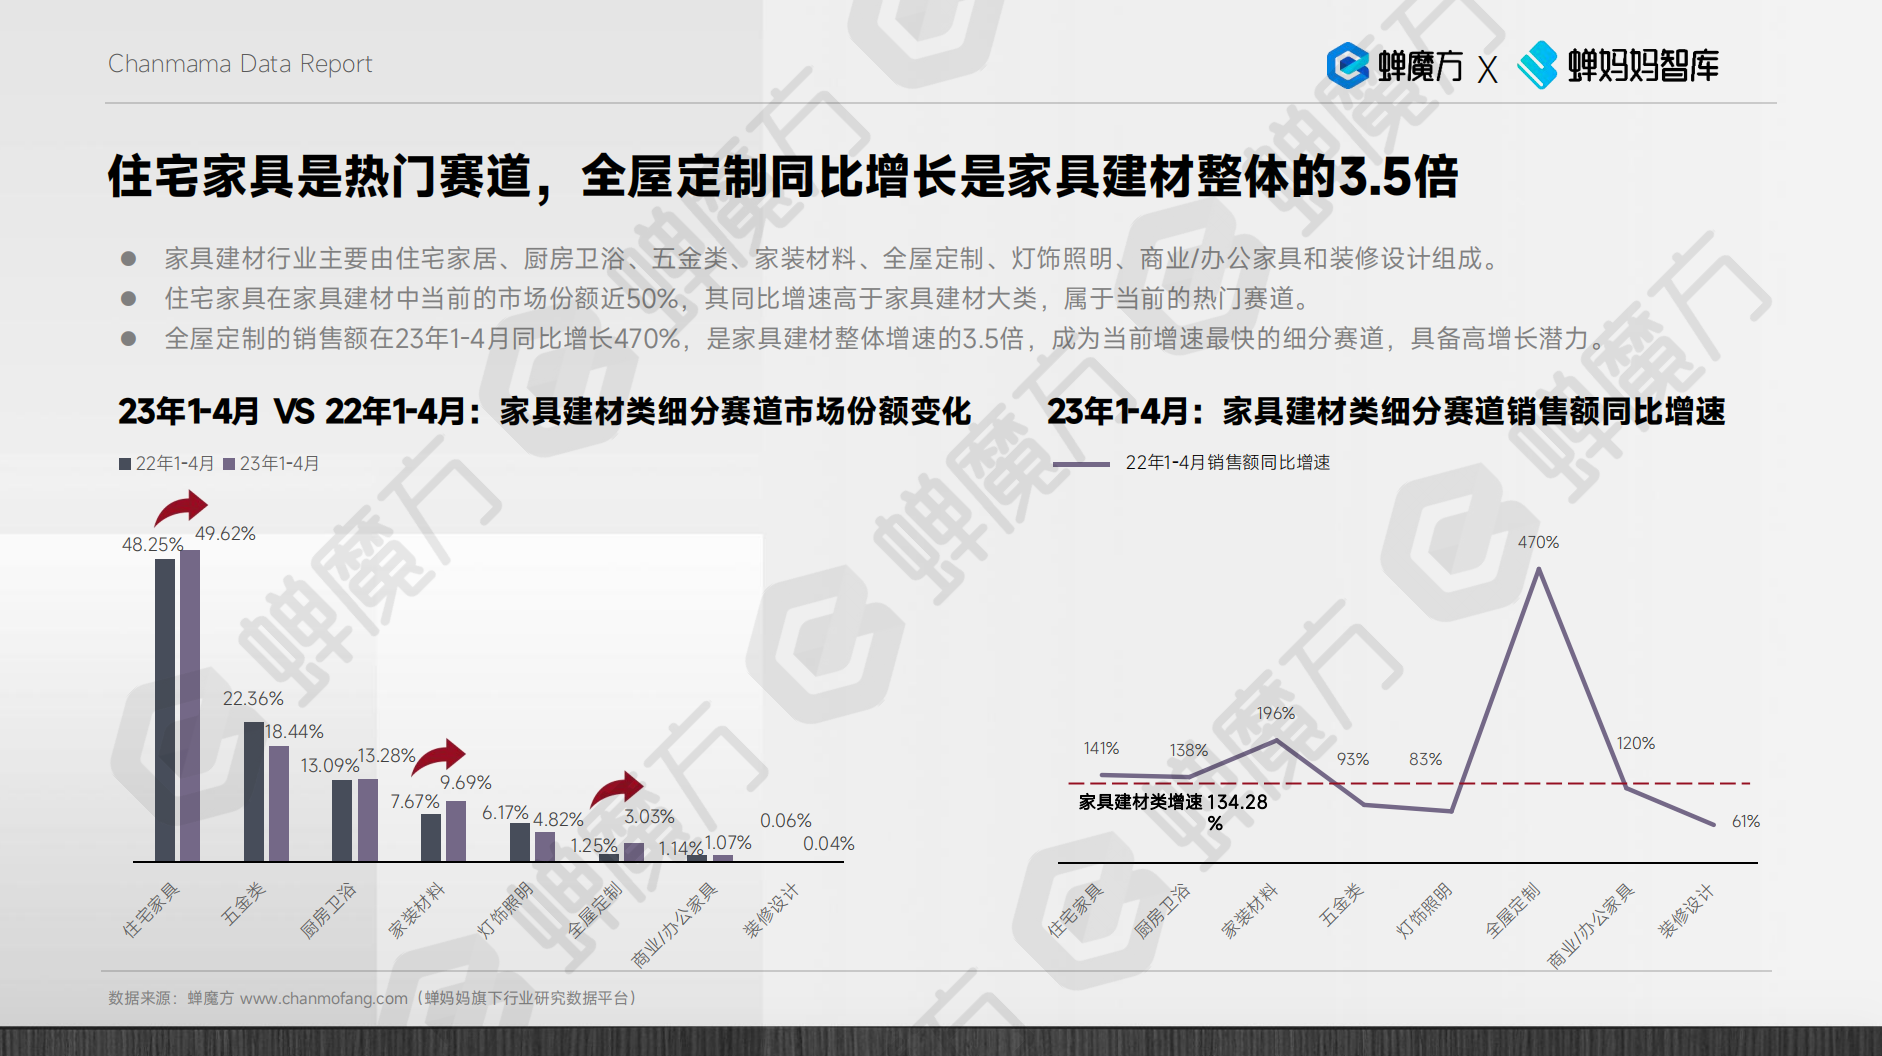Screen dimensions: 1882x1056
Task: Click the dark 22年 bar for 住宅家具
Action: 165,710
